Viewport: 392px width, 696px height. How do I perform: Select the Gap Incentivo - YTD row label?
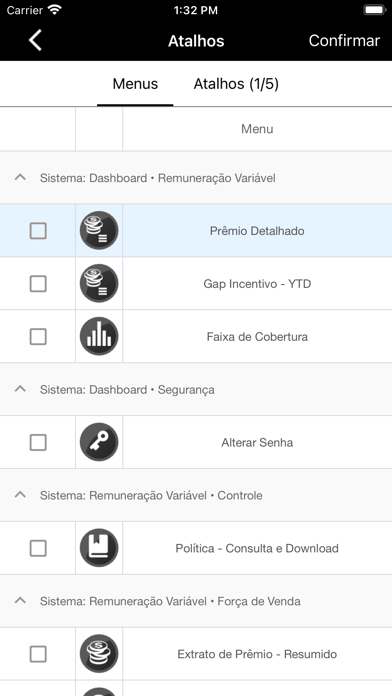tap(257, 284)
